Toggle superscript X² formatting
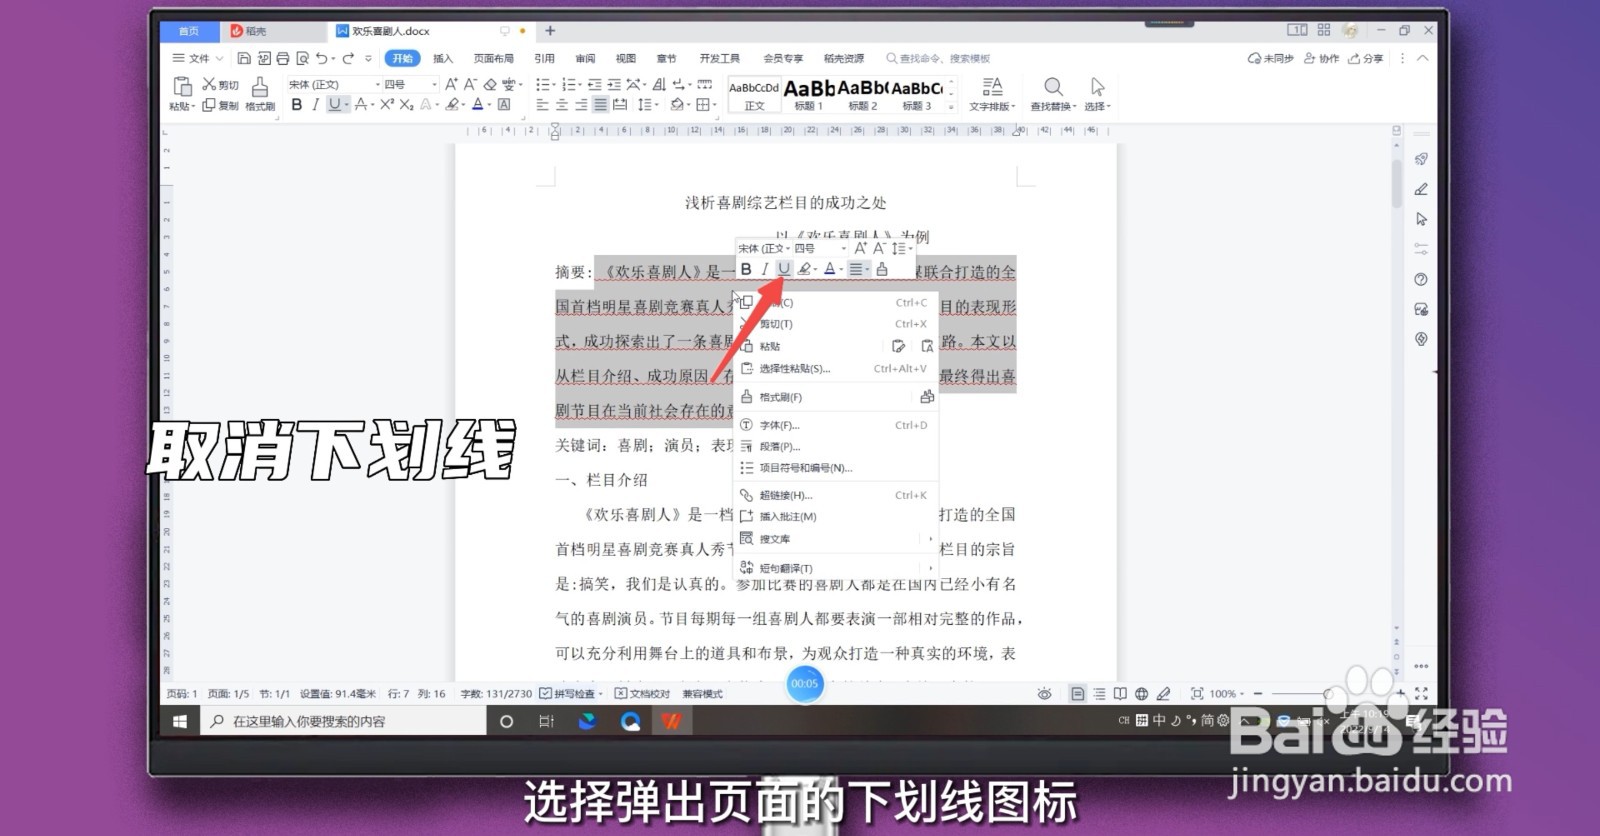Viewport: 1600px width, 836px height. [x=386, y=104]
